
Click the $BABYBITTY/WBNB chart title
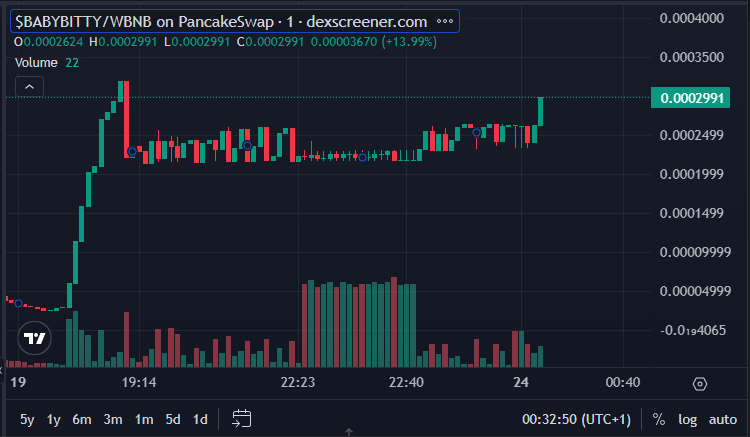coord(221,22)
